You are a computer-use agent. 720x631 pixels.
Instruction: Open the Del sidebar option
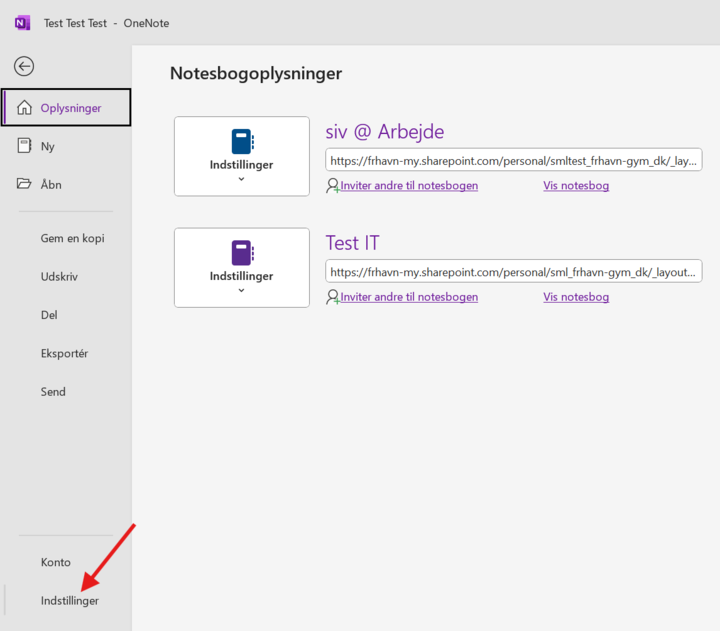49,315
